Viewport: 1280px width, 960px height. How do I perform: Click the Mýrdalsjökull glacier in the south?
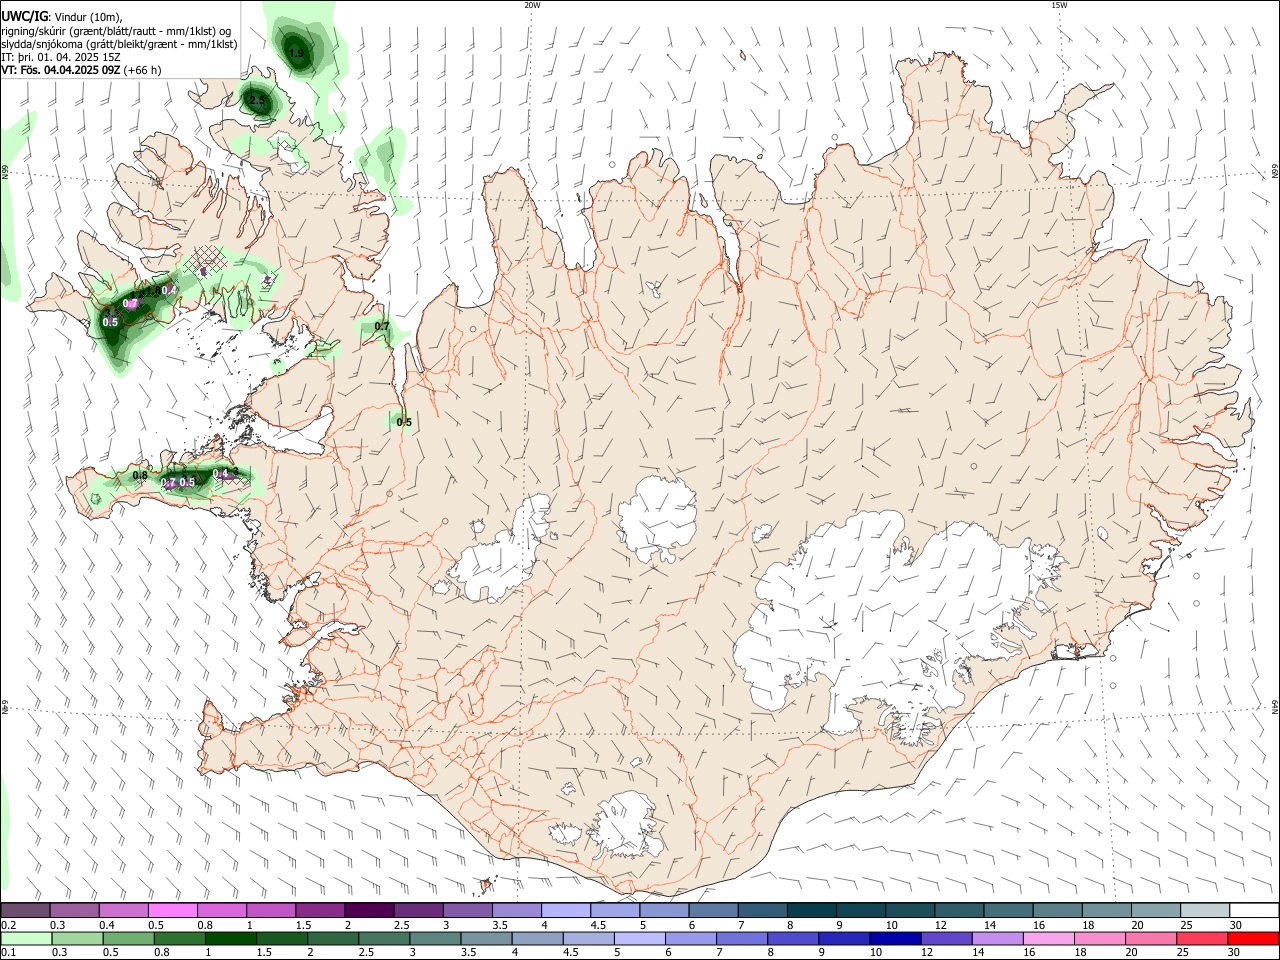point(627,826)
